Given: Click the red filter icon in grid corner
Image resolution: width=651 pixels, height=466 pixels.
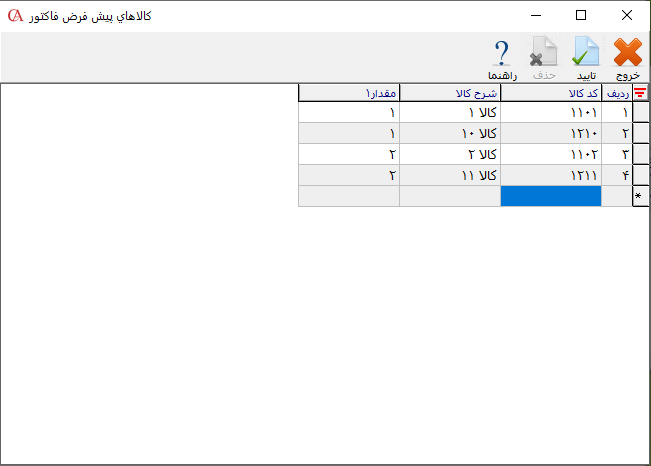Looking at the screenshot, I should coord(641,93).
